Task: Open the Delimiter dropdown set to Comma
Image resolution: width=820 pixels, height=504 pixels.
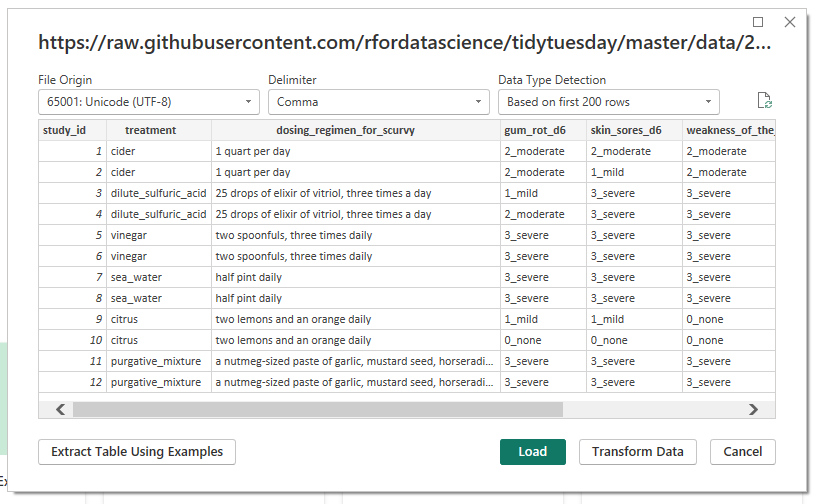Action: tap(379, 102)
